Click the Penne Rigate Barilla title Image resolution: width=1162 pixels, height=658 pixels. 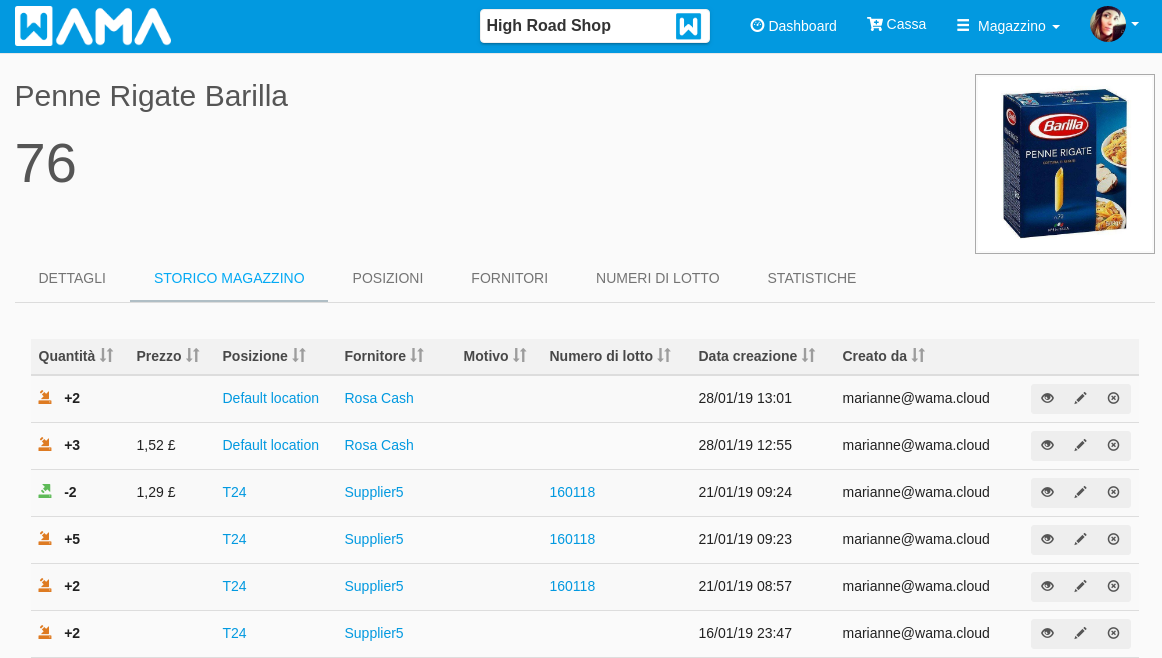pos(151,96)
